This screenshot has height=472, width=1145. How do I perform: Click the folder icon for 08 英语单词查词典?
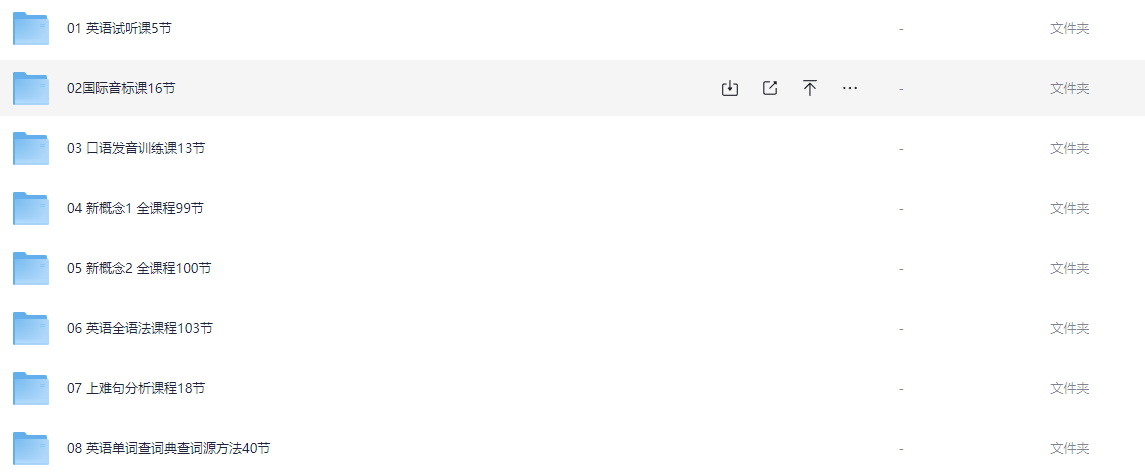point(31,448)
